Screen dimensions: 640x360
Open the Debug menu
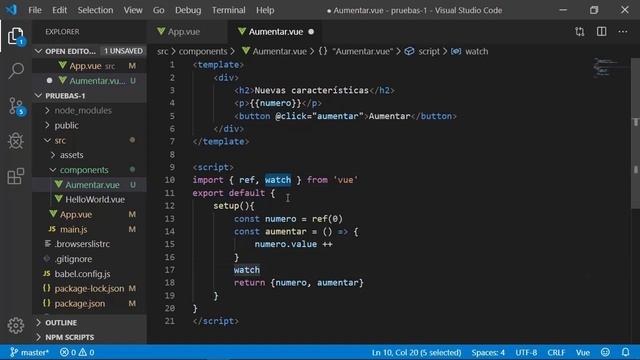click(x=188, y=10)
